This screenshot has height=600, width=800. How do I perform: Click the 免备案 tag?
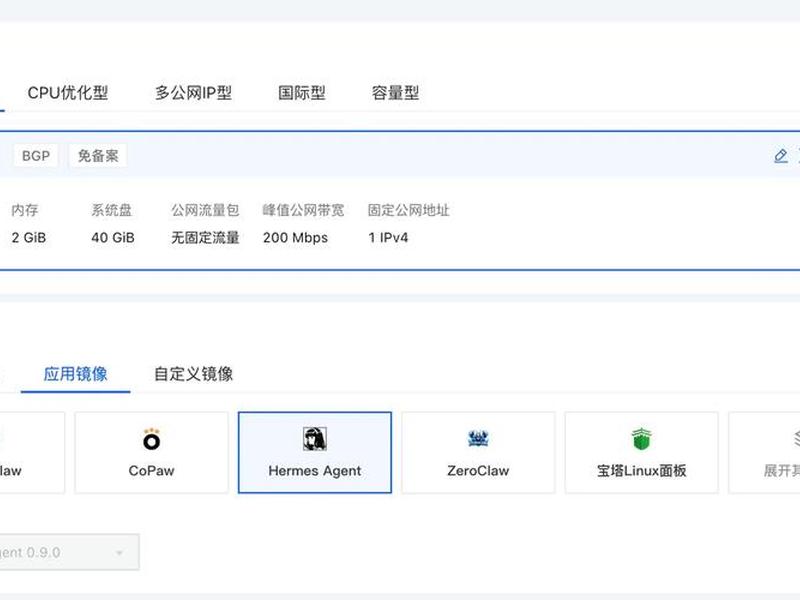pos(98,156)
